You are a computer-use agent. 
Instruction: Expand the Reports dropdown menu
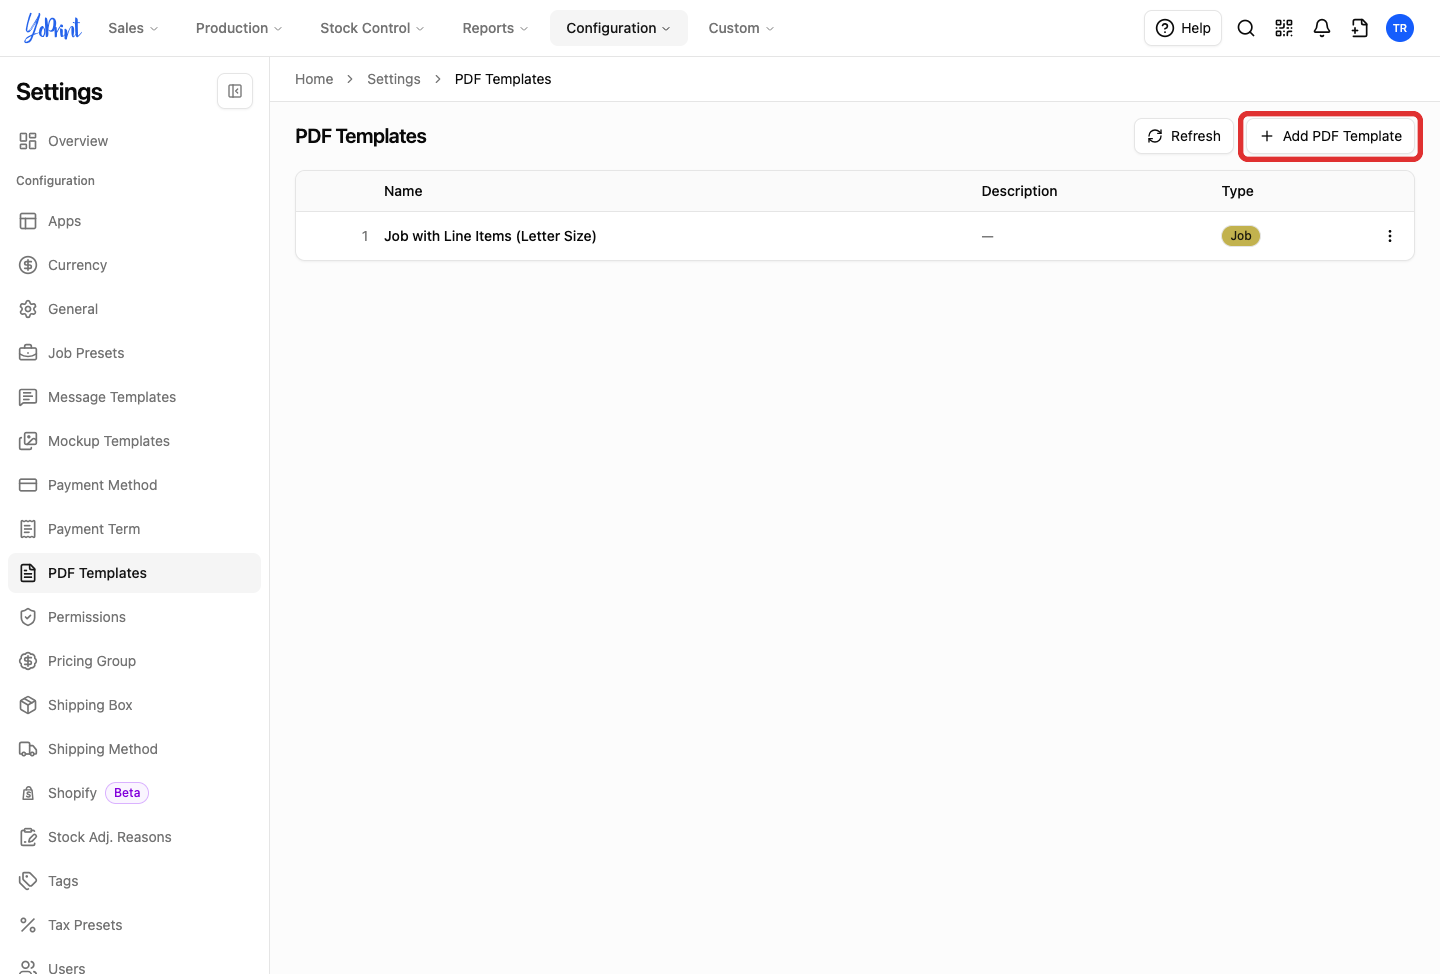(x=495, y=28)
